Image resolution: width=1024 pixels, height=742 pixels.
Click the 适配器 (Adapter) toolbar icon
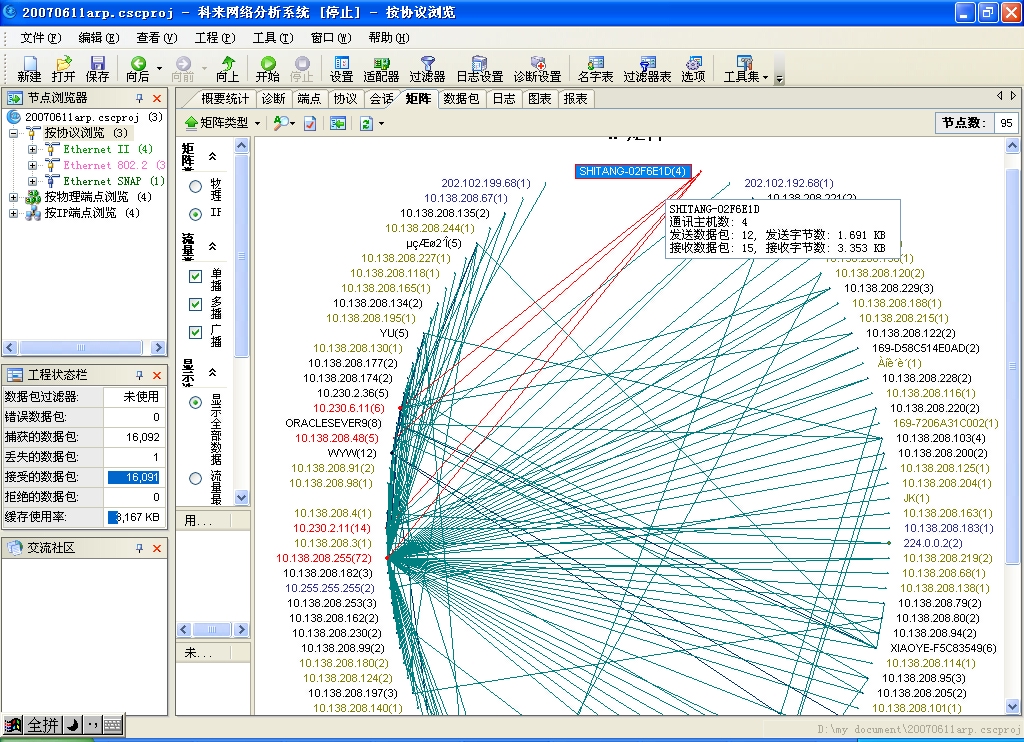coord(381,68)
